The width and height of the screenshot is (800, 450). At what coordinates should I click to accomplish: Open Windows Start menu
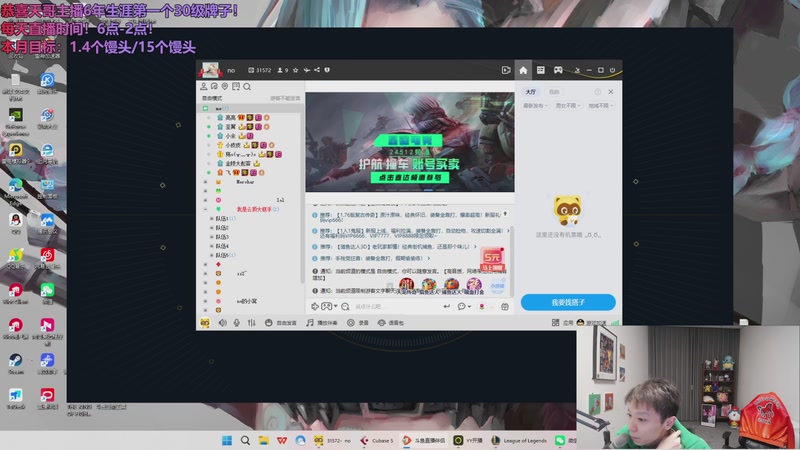[227, 440]
